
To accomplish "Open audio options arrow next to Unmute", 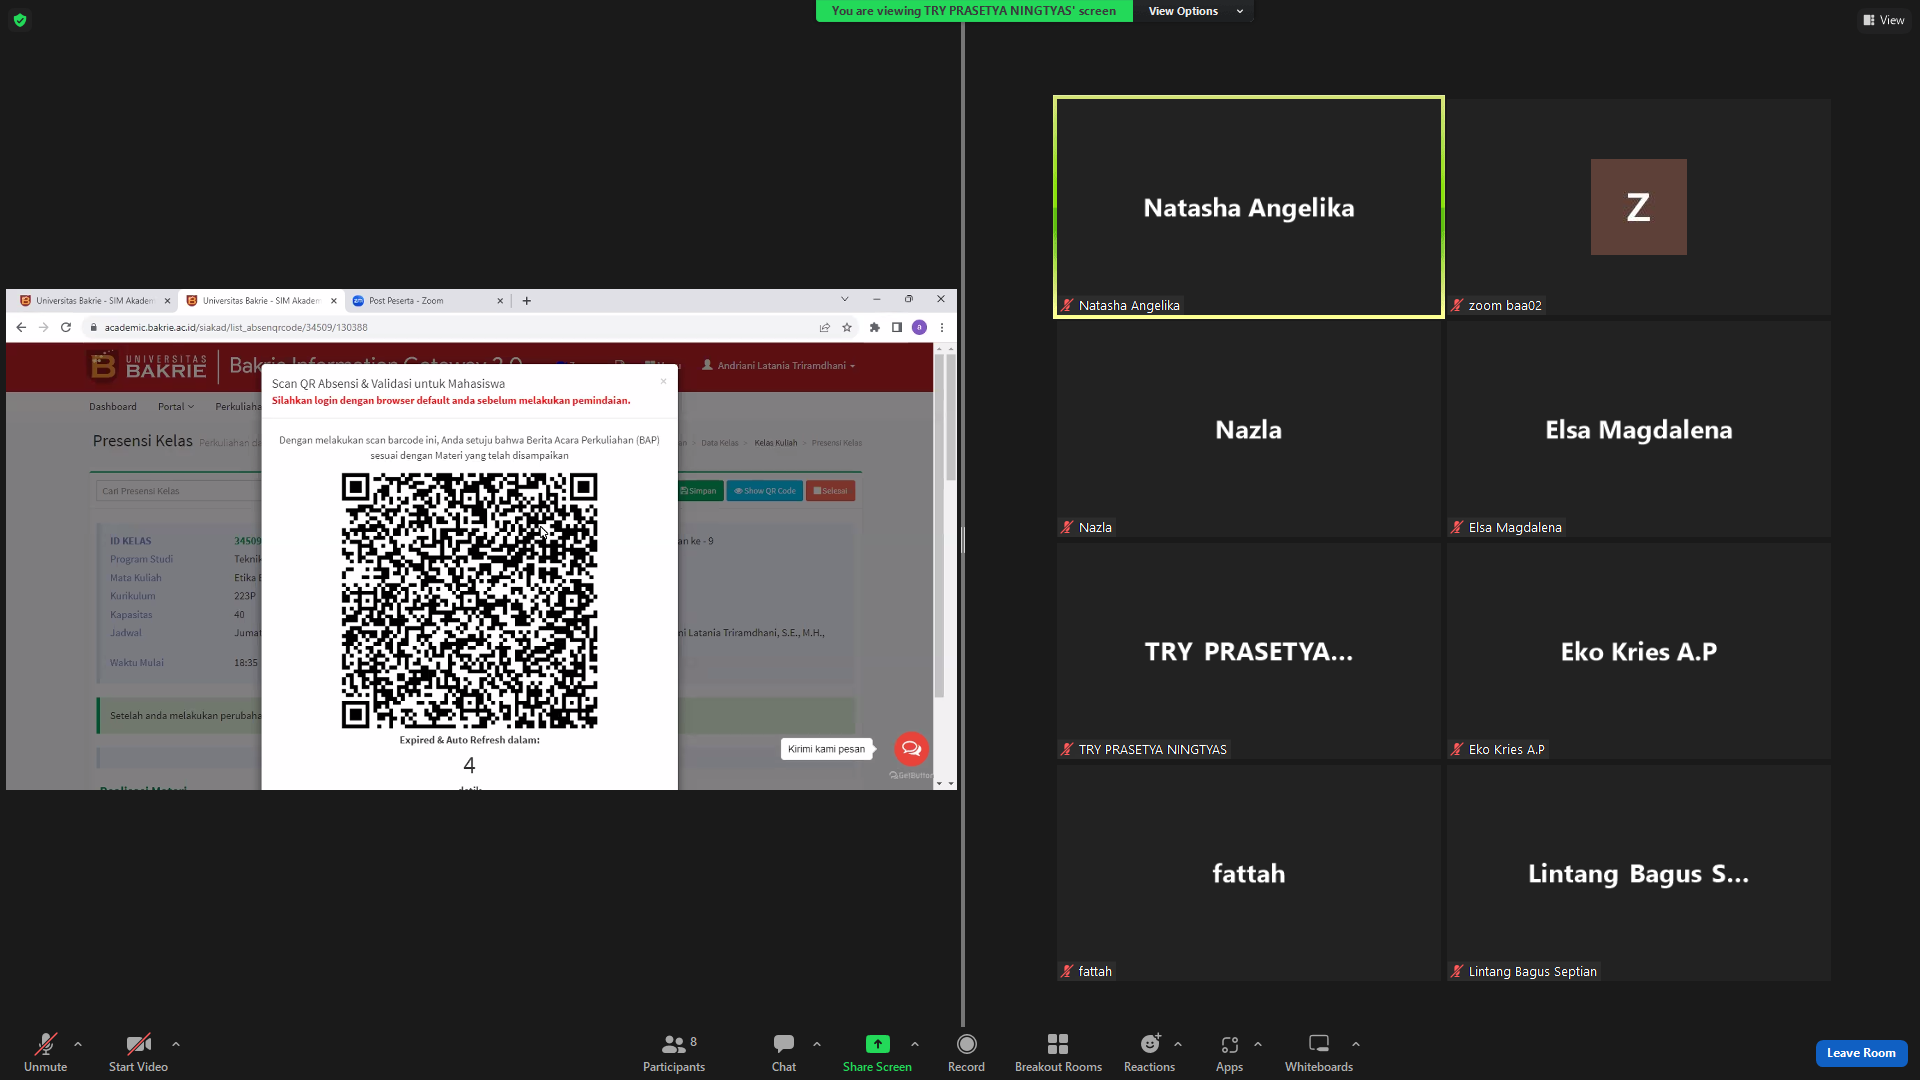I will (78, 1044).
